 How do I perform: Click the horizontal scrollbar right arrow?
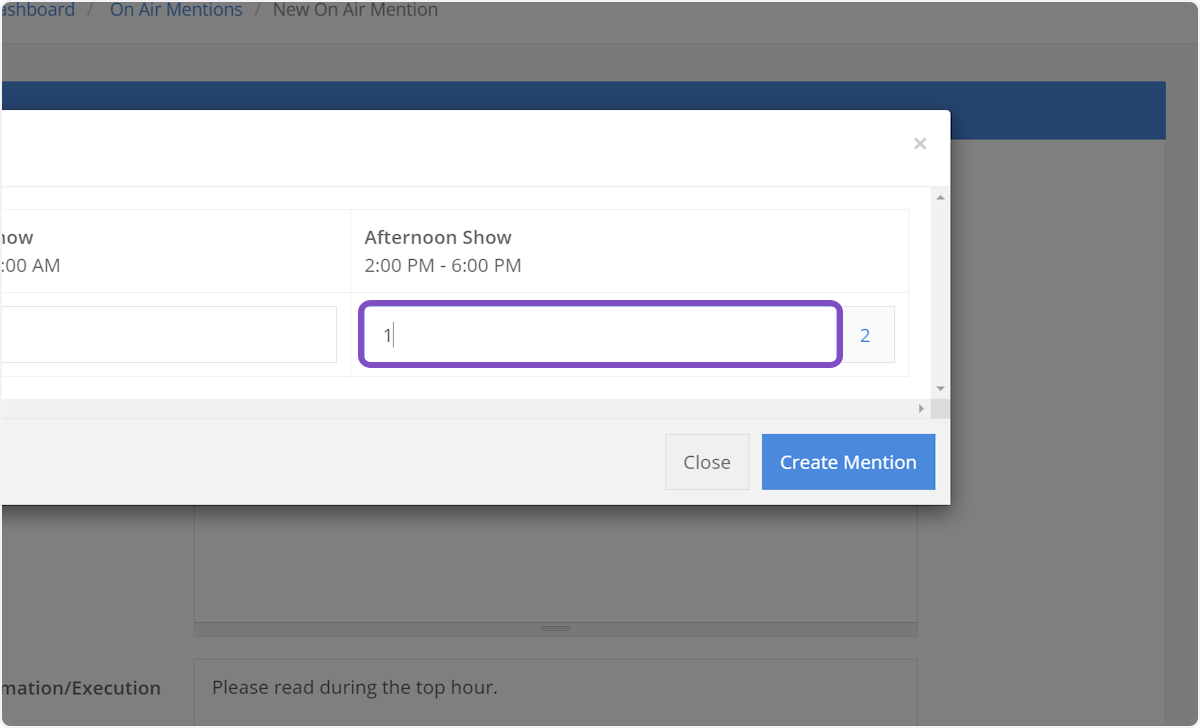[x=921, y=409]
